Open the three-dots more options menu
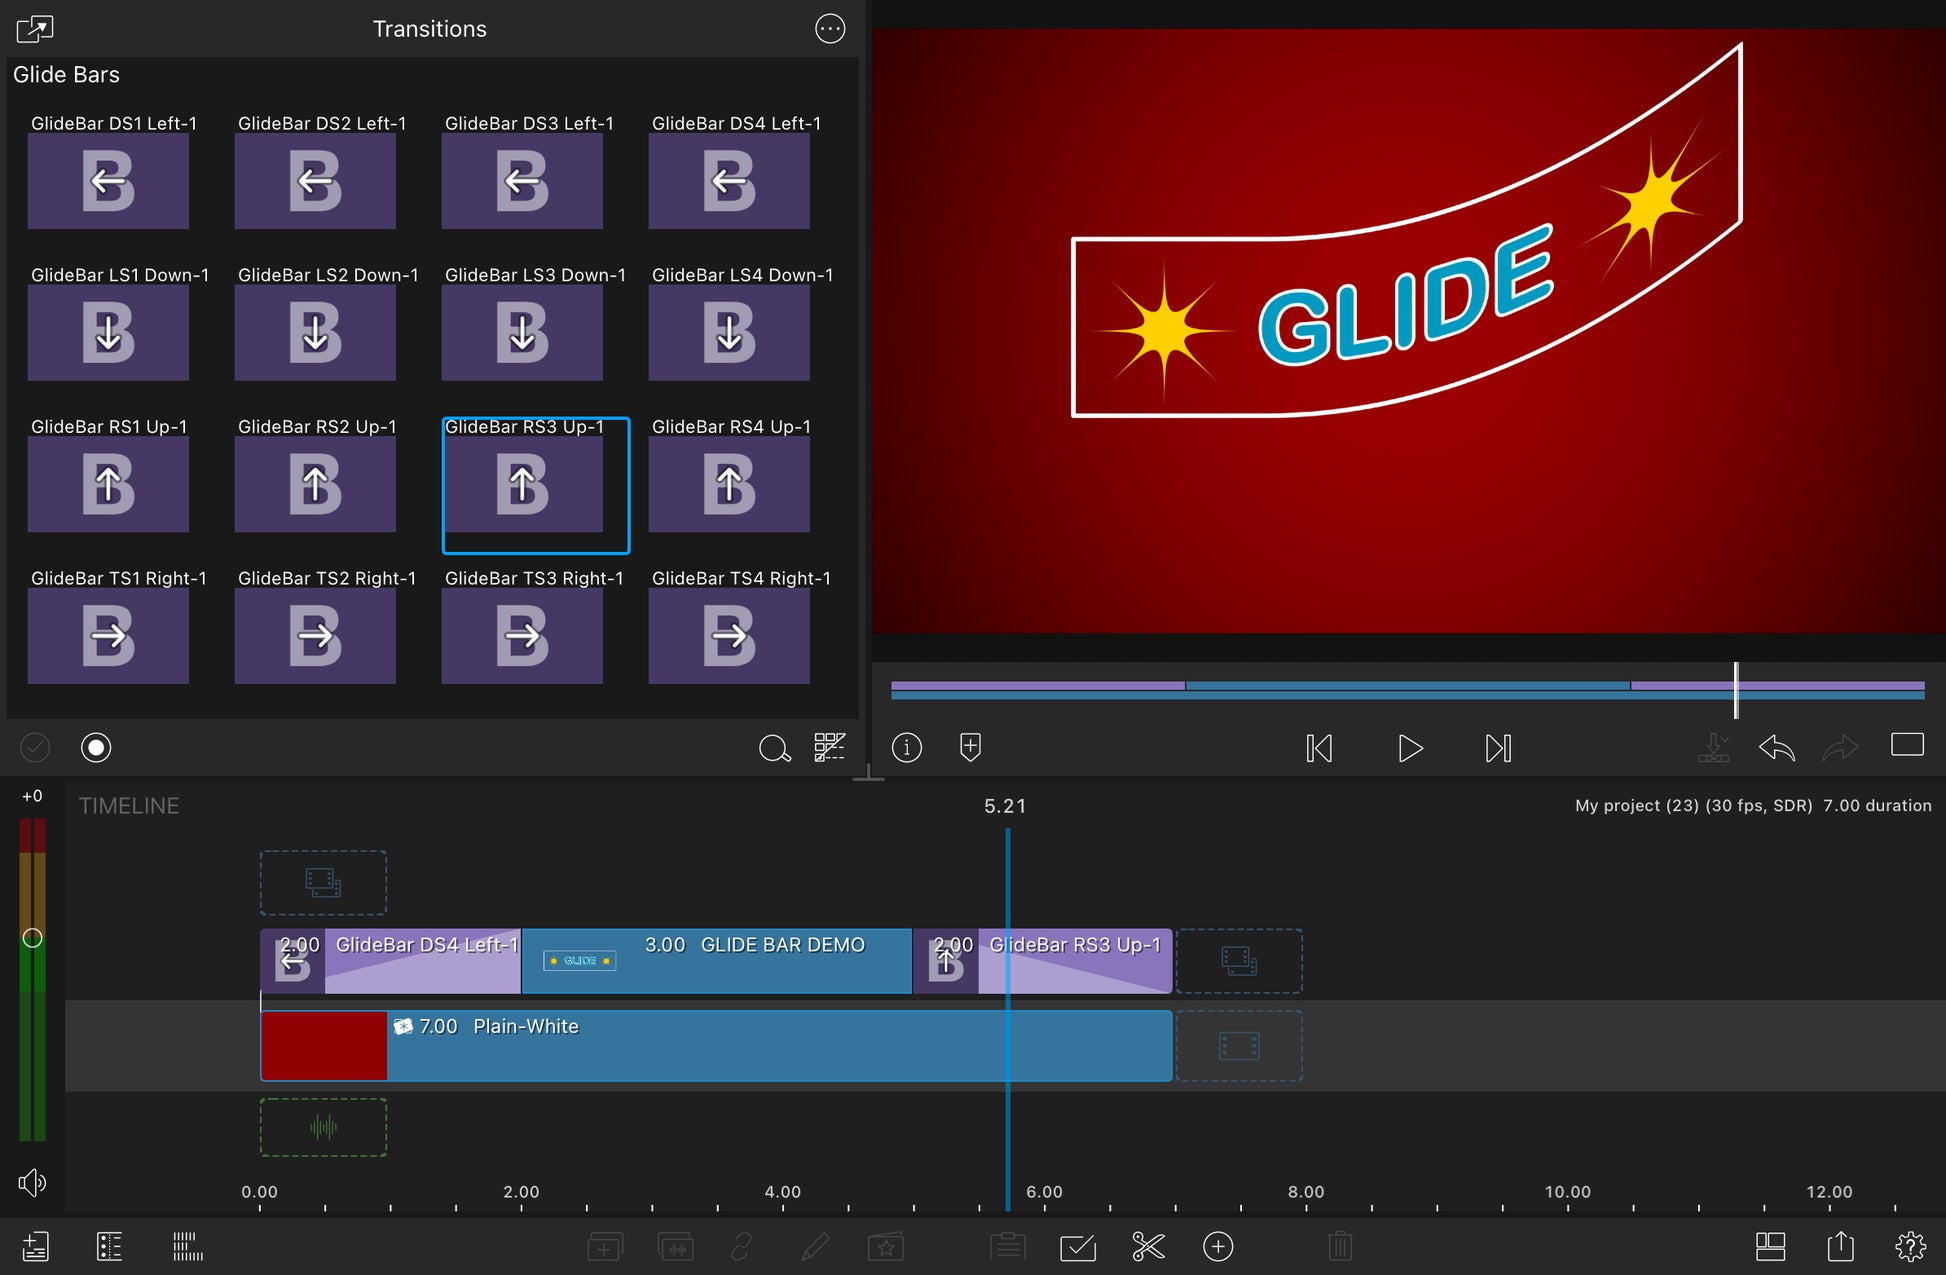 [x=829, y=29]
